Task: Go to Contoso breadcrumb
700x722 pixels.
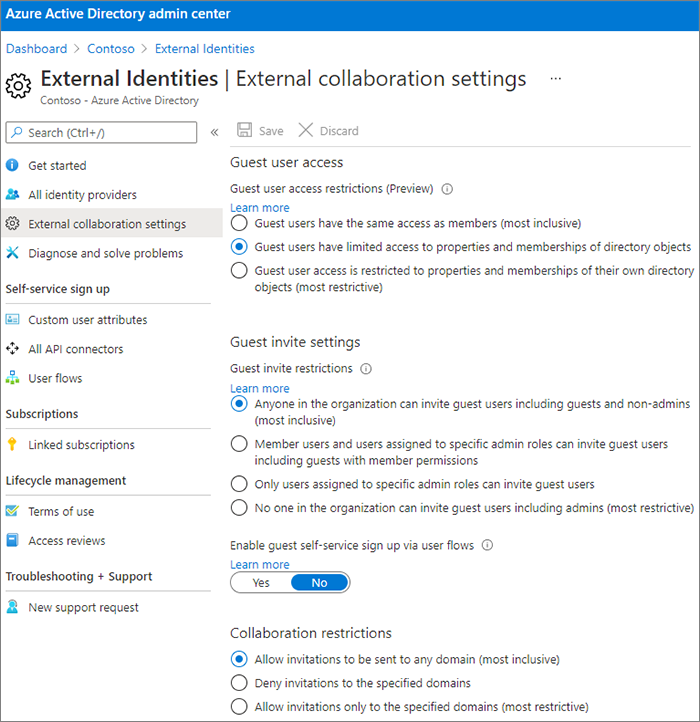Action: tap(111, 49)
